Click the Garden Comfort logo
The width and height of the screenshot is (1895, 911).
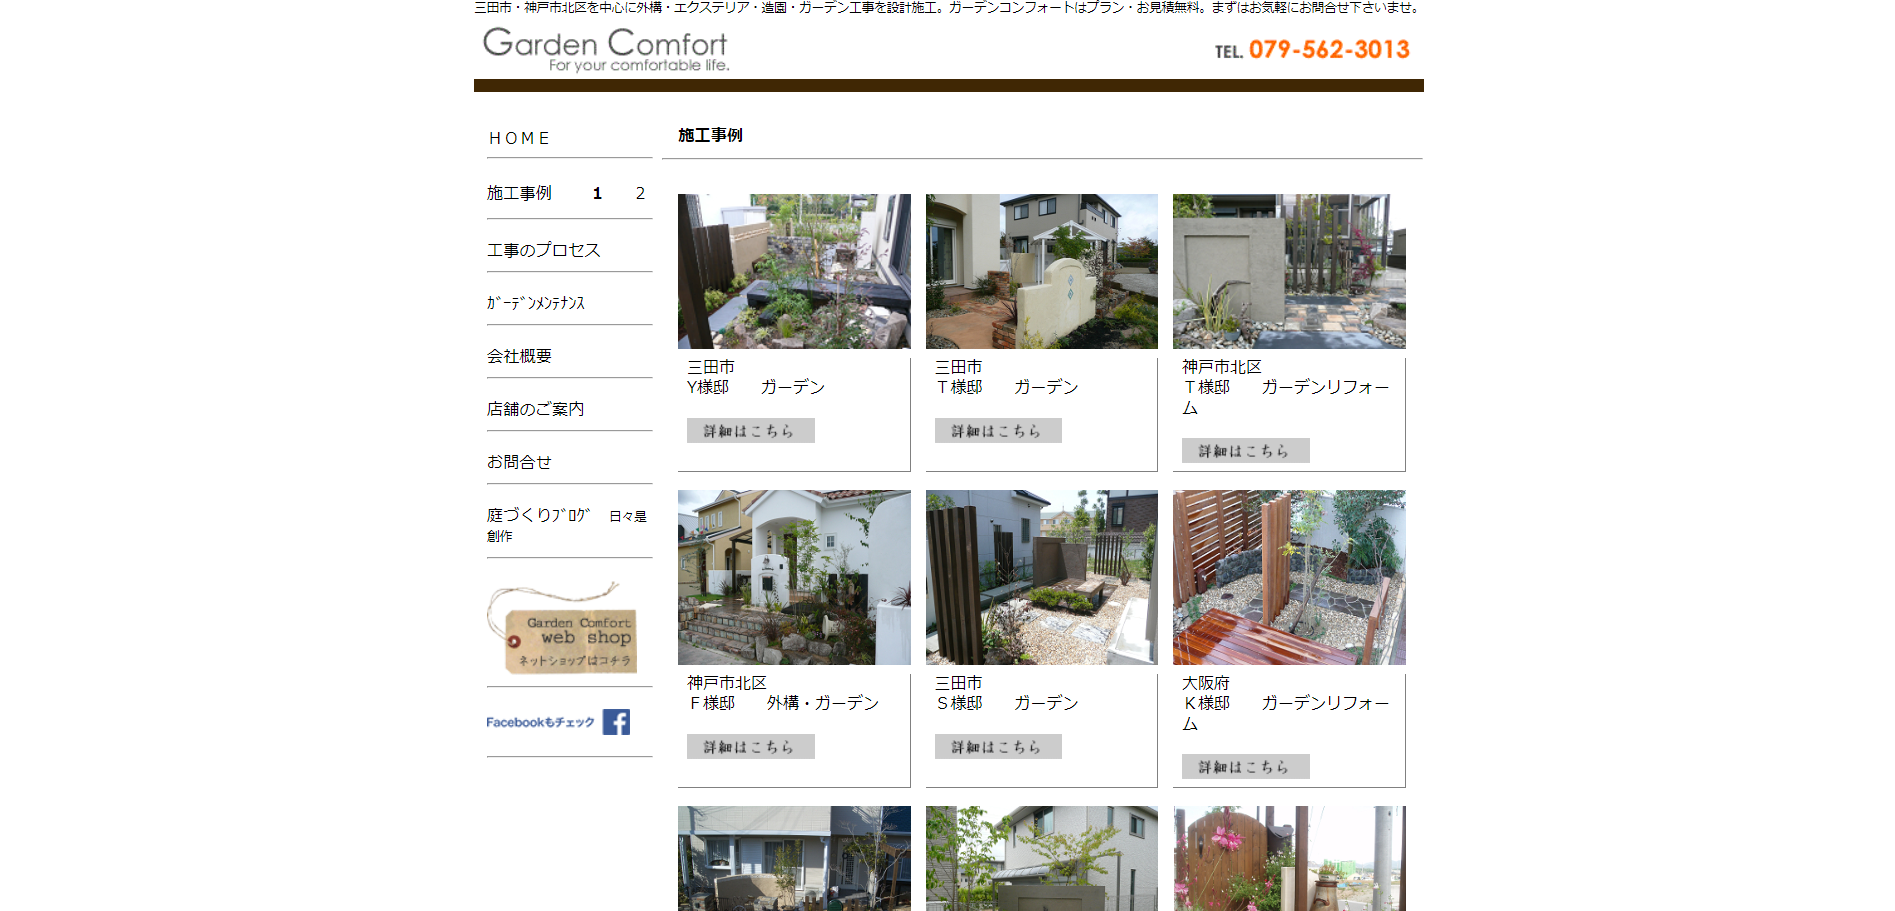(605, 49)
